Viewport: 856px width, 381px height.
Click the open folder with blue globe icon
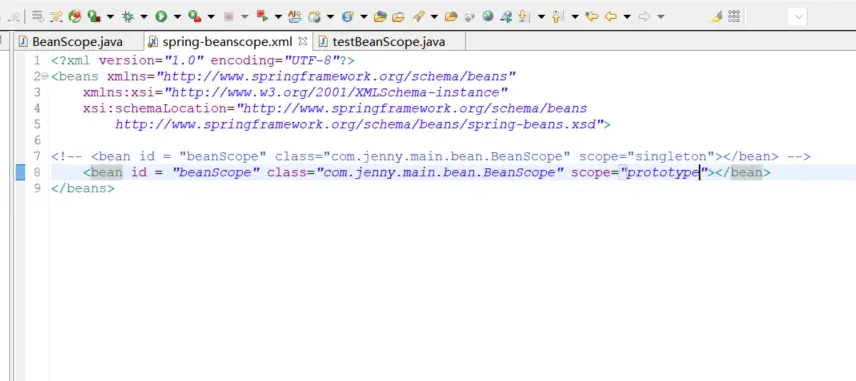point(380,16)
